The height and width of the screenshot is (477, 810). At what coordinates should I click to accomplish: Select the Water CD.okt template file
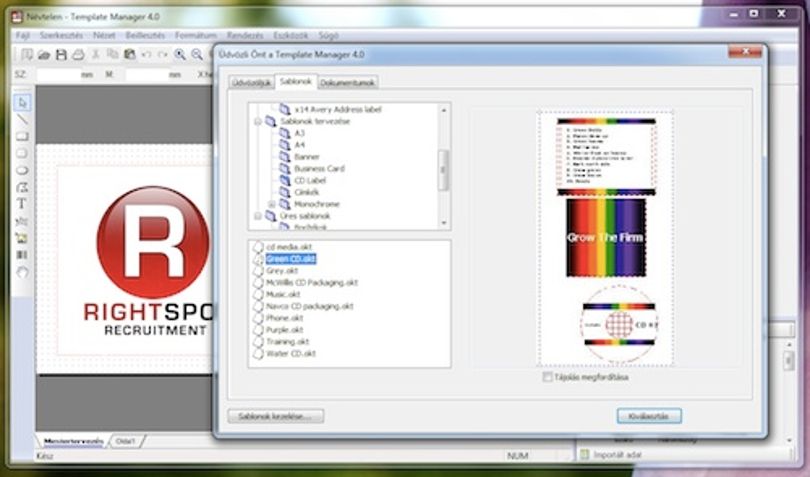[291, 354]
